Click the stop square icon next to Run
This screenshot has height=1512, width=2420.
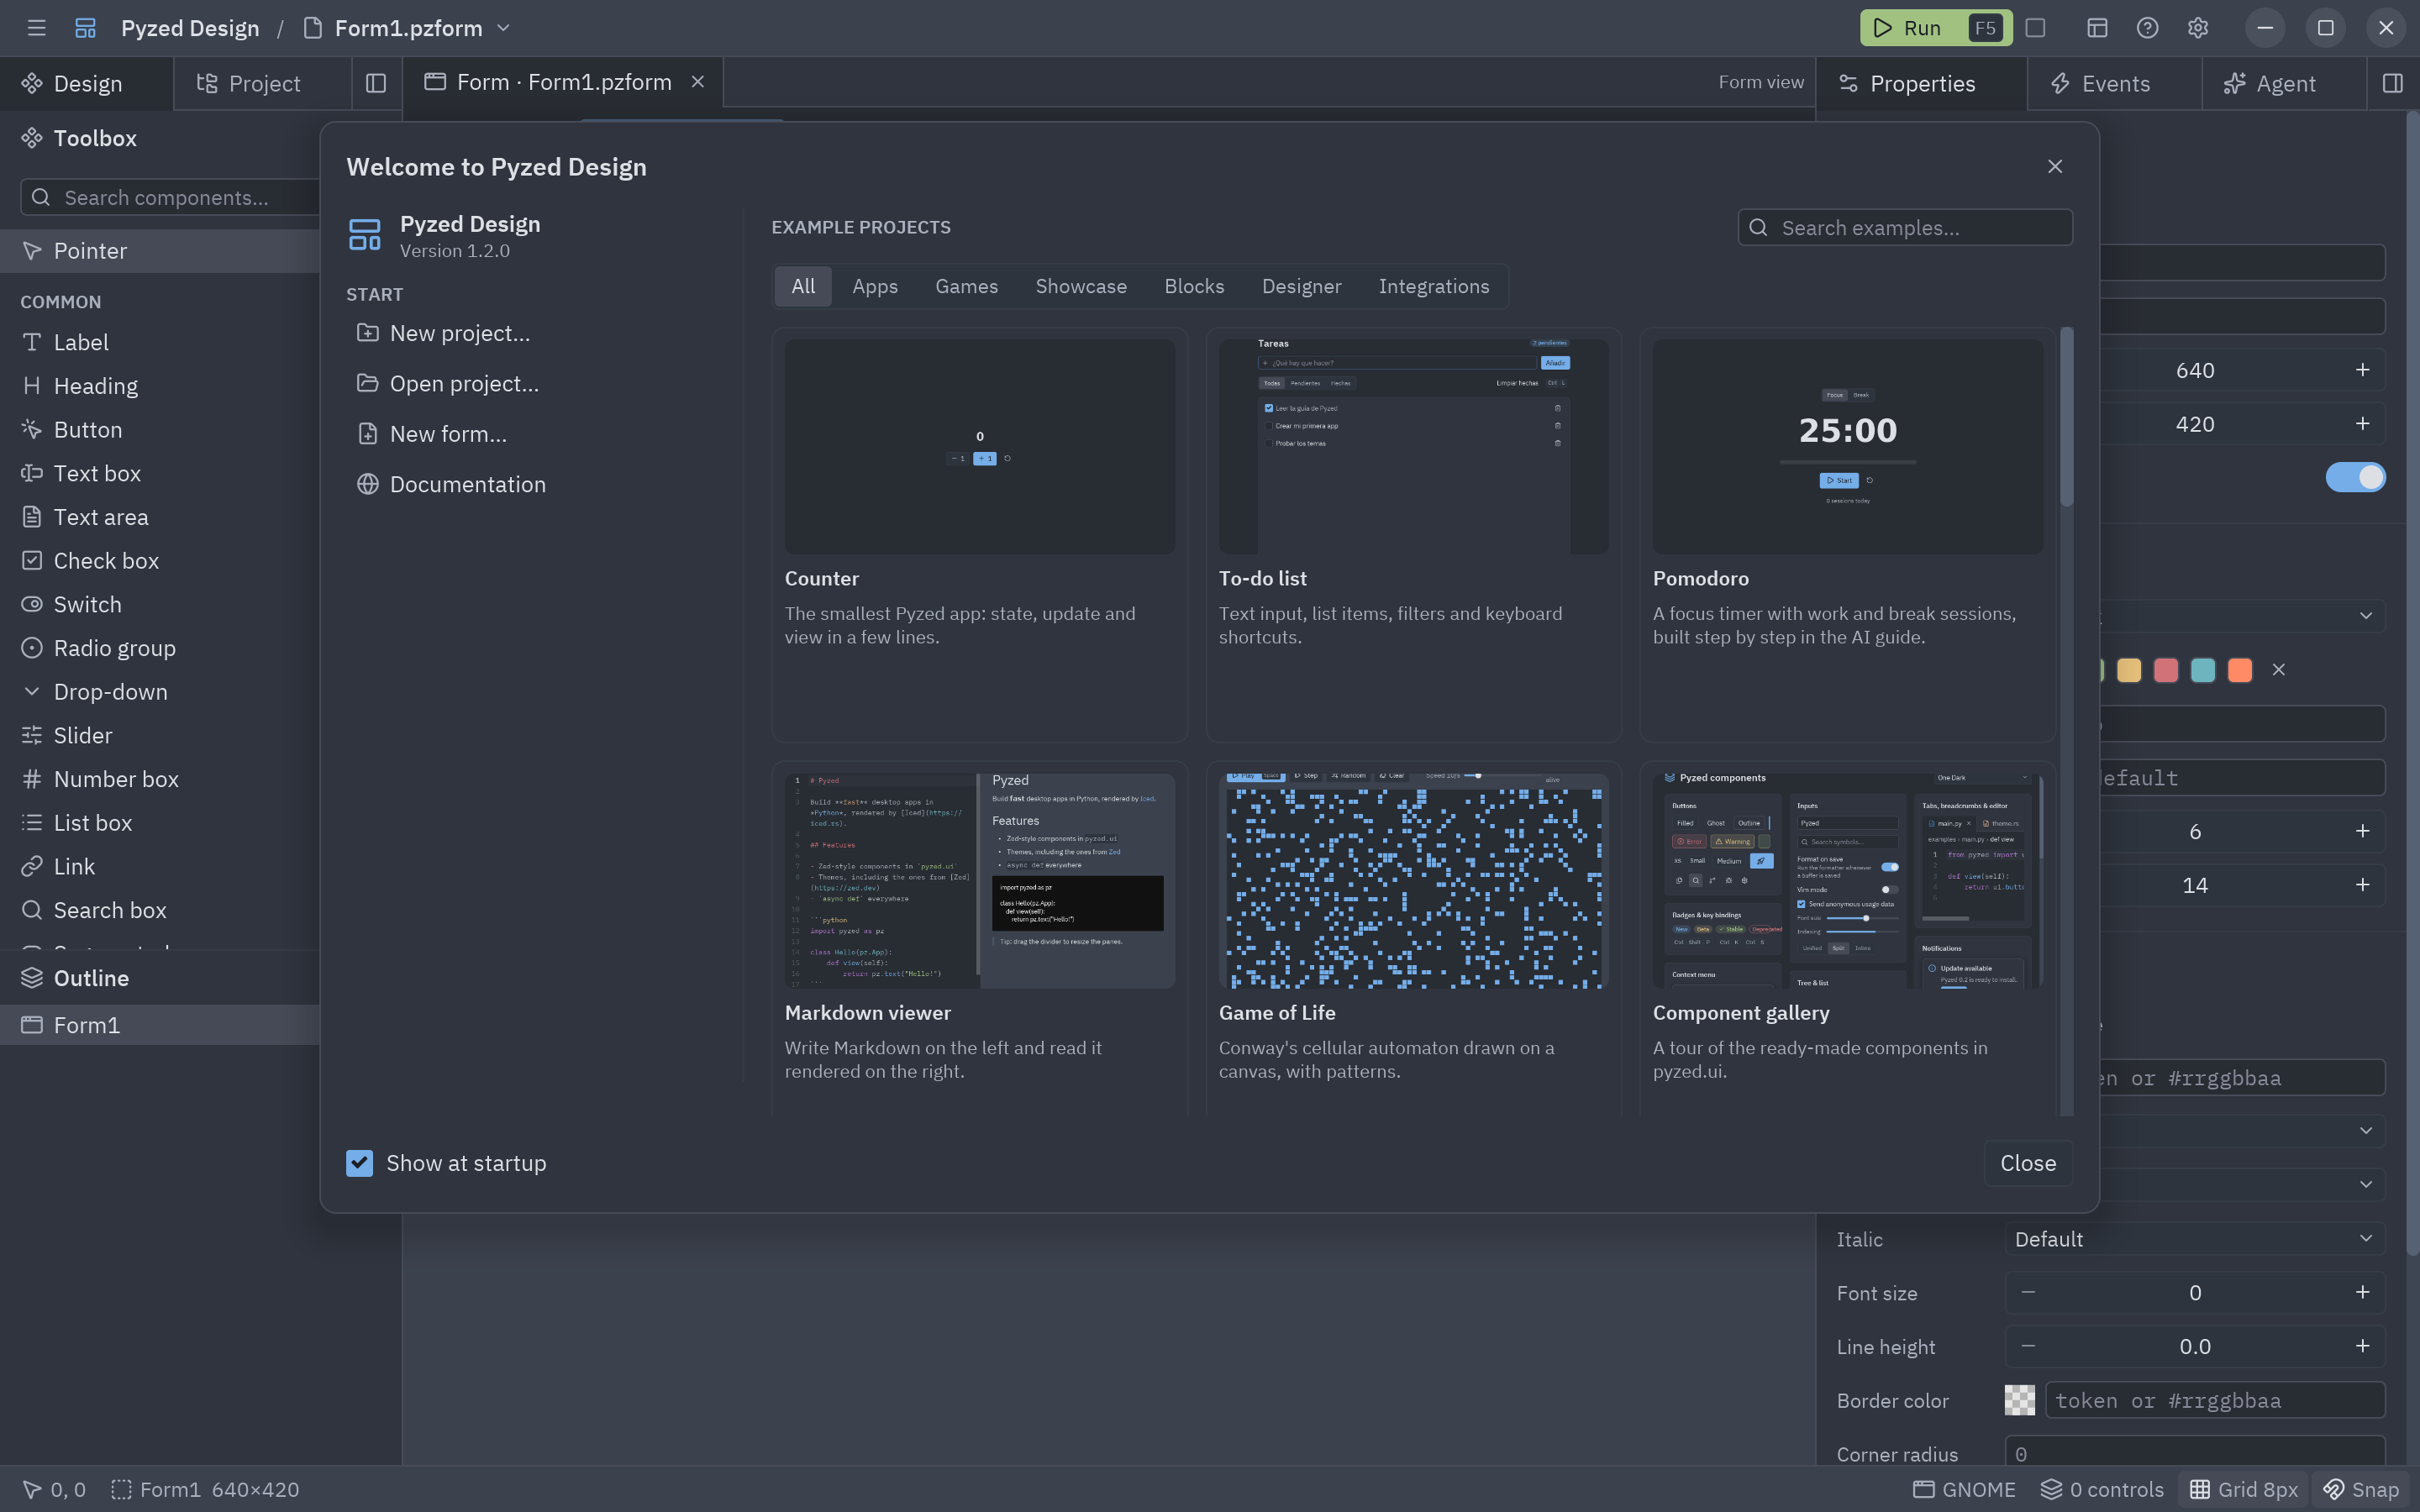pyautogui.click(x=2035, y=28)
